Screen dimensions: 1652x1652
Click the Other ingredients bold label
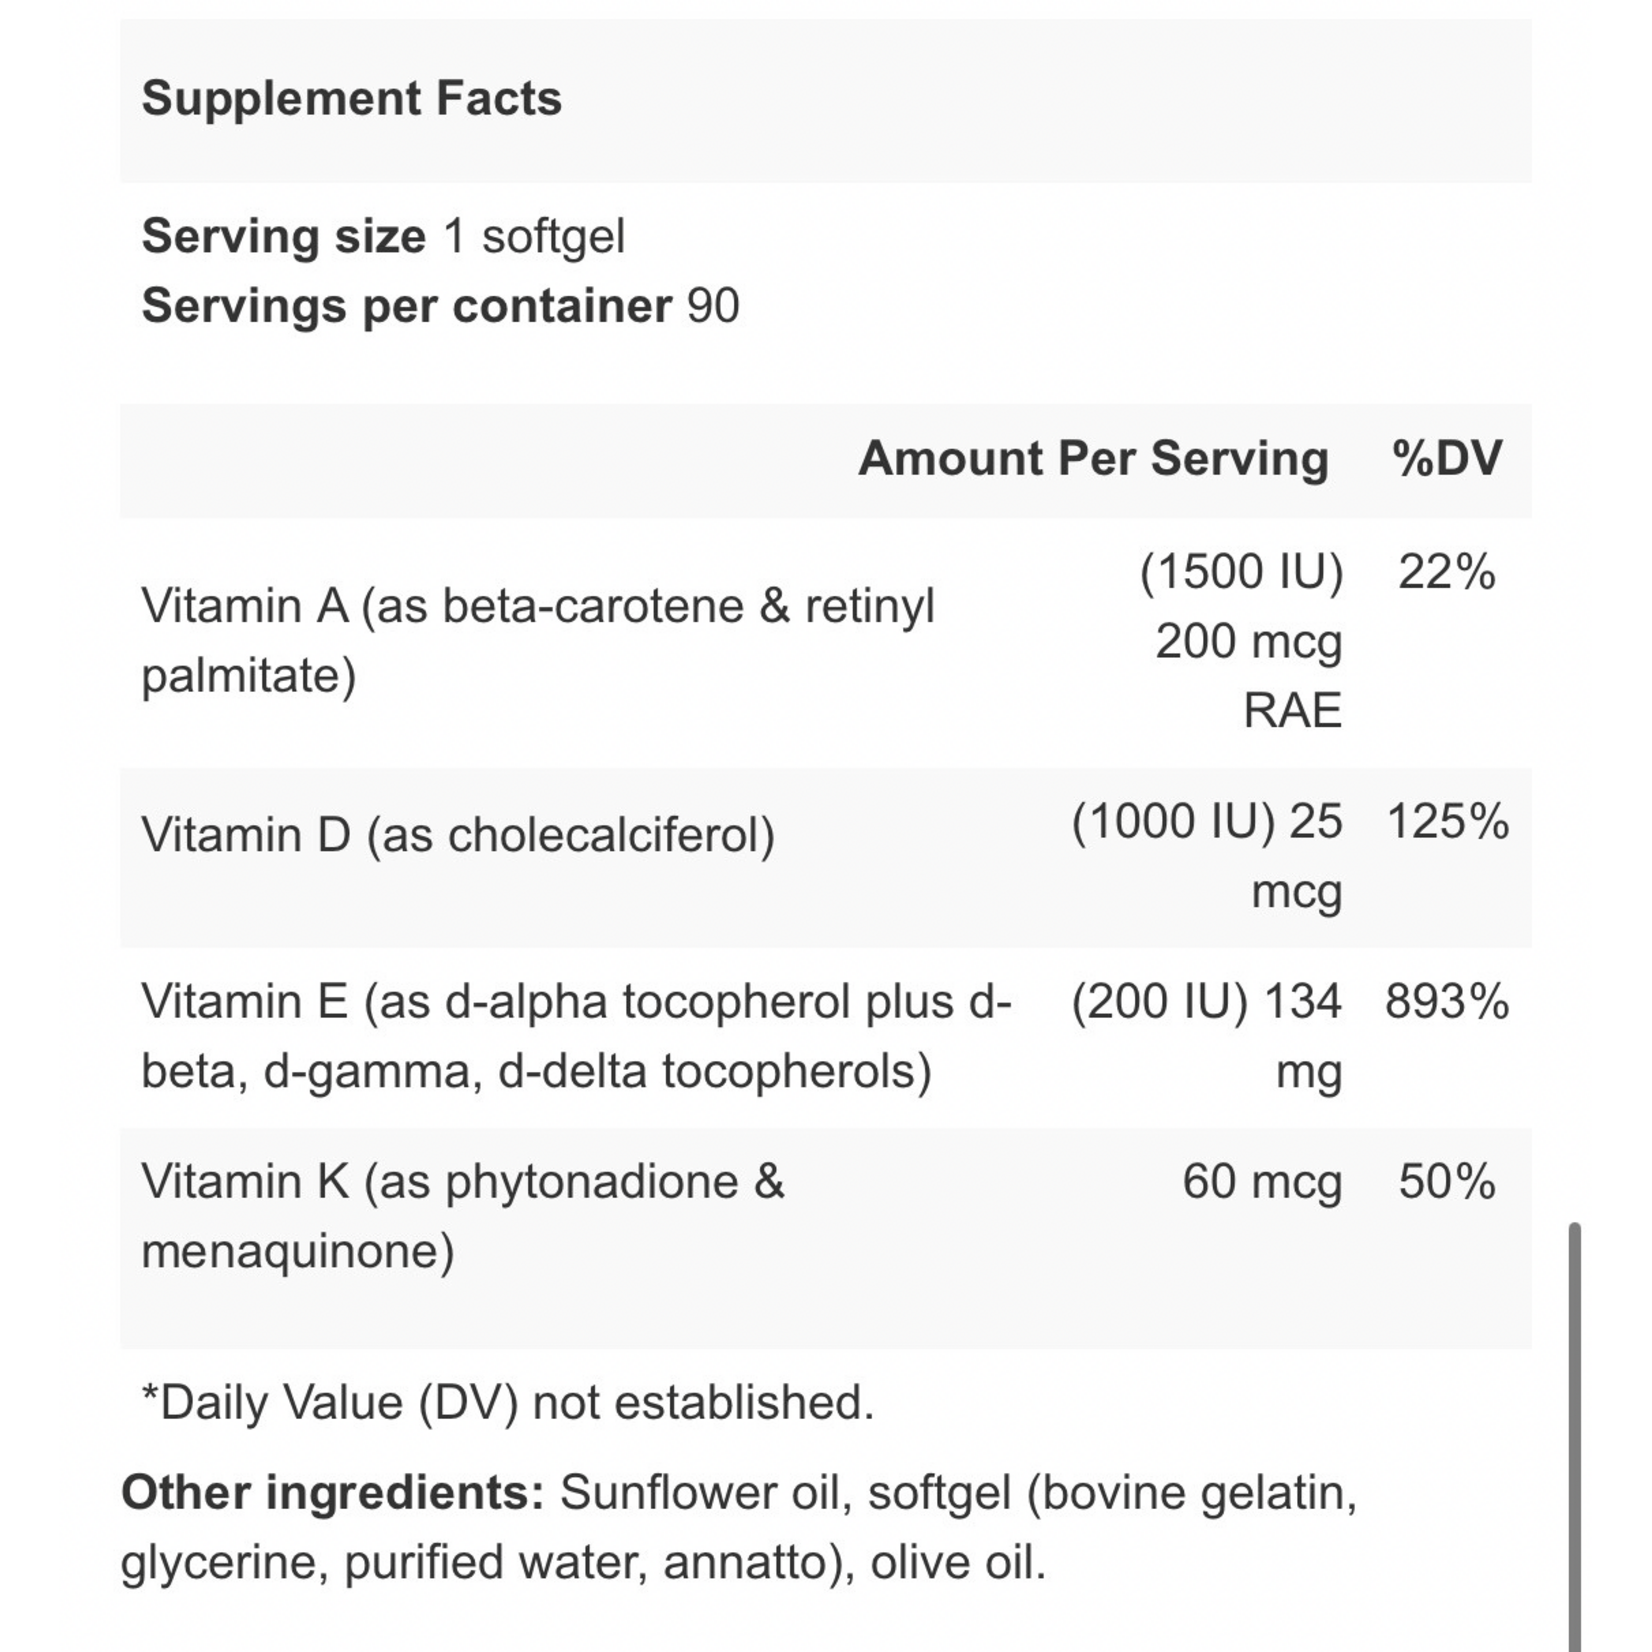(332, 1493)
